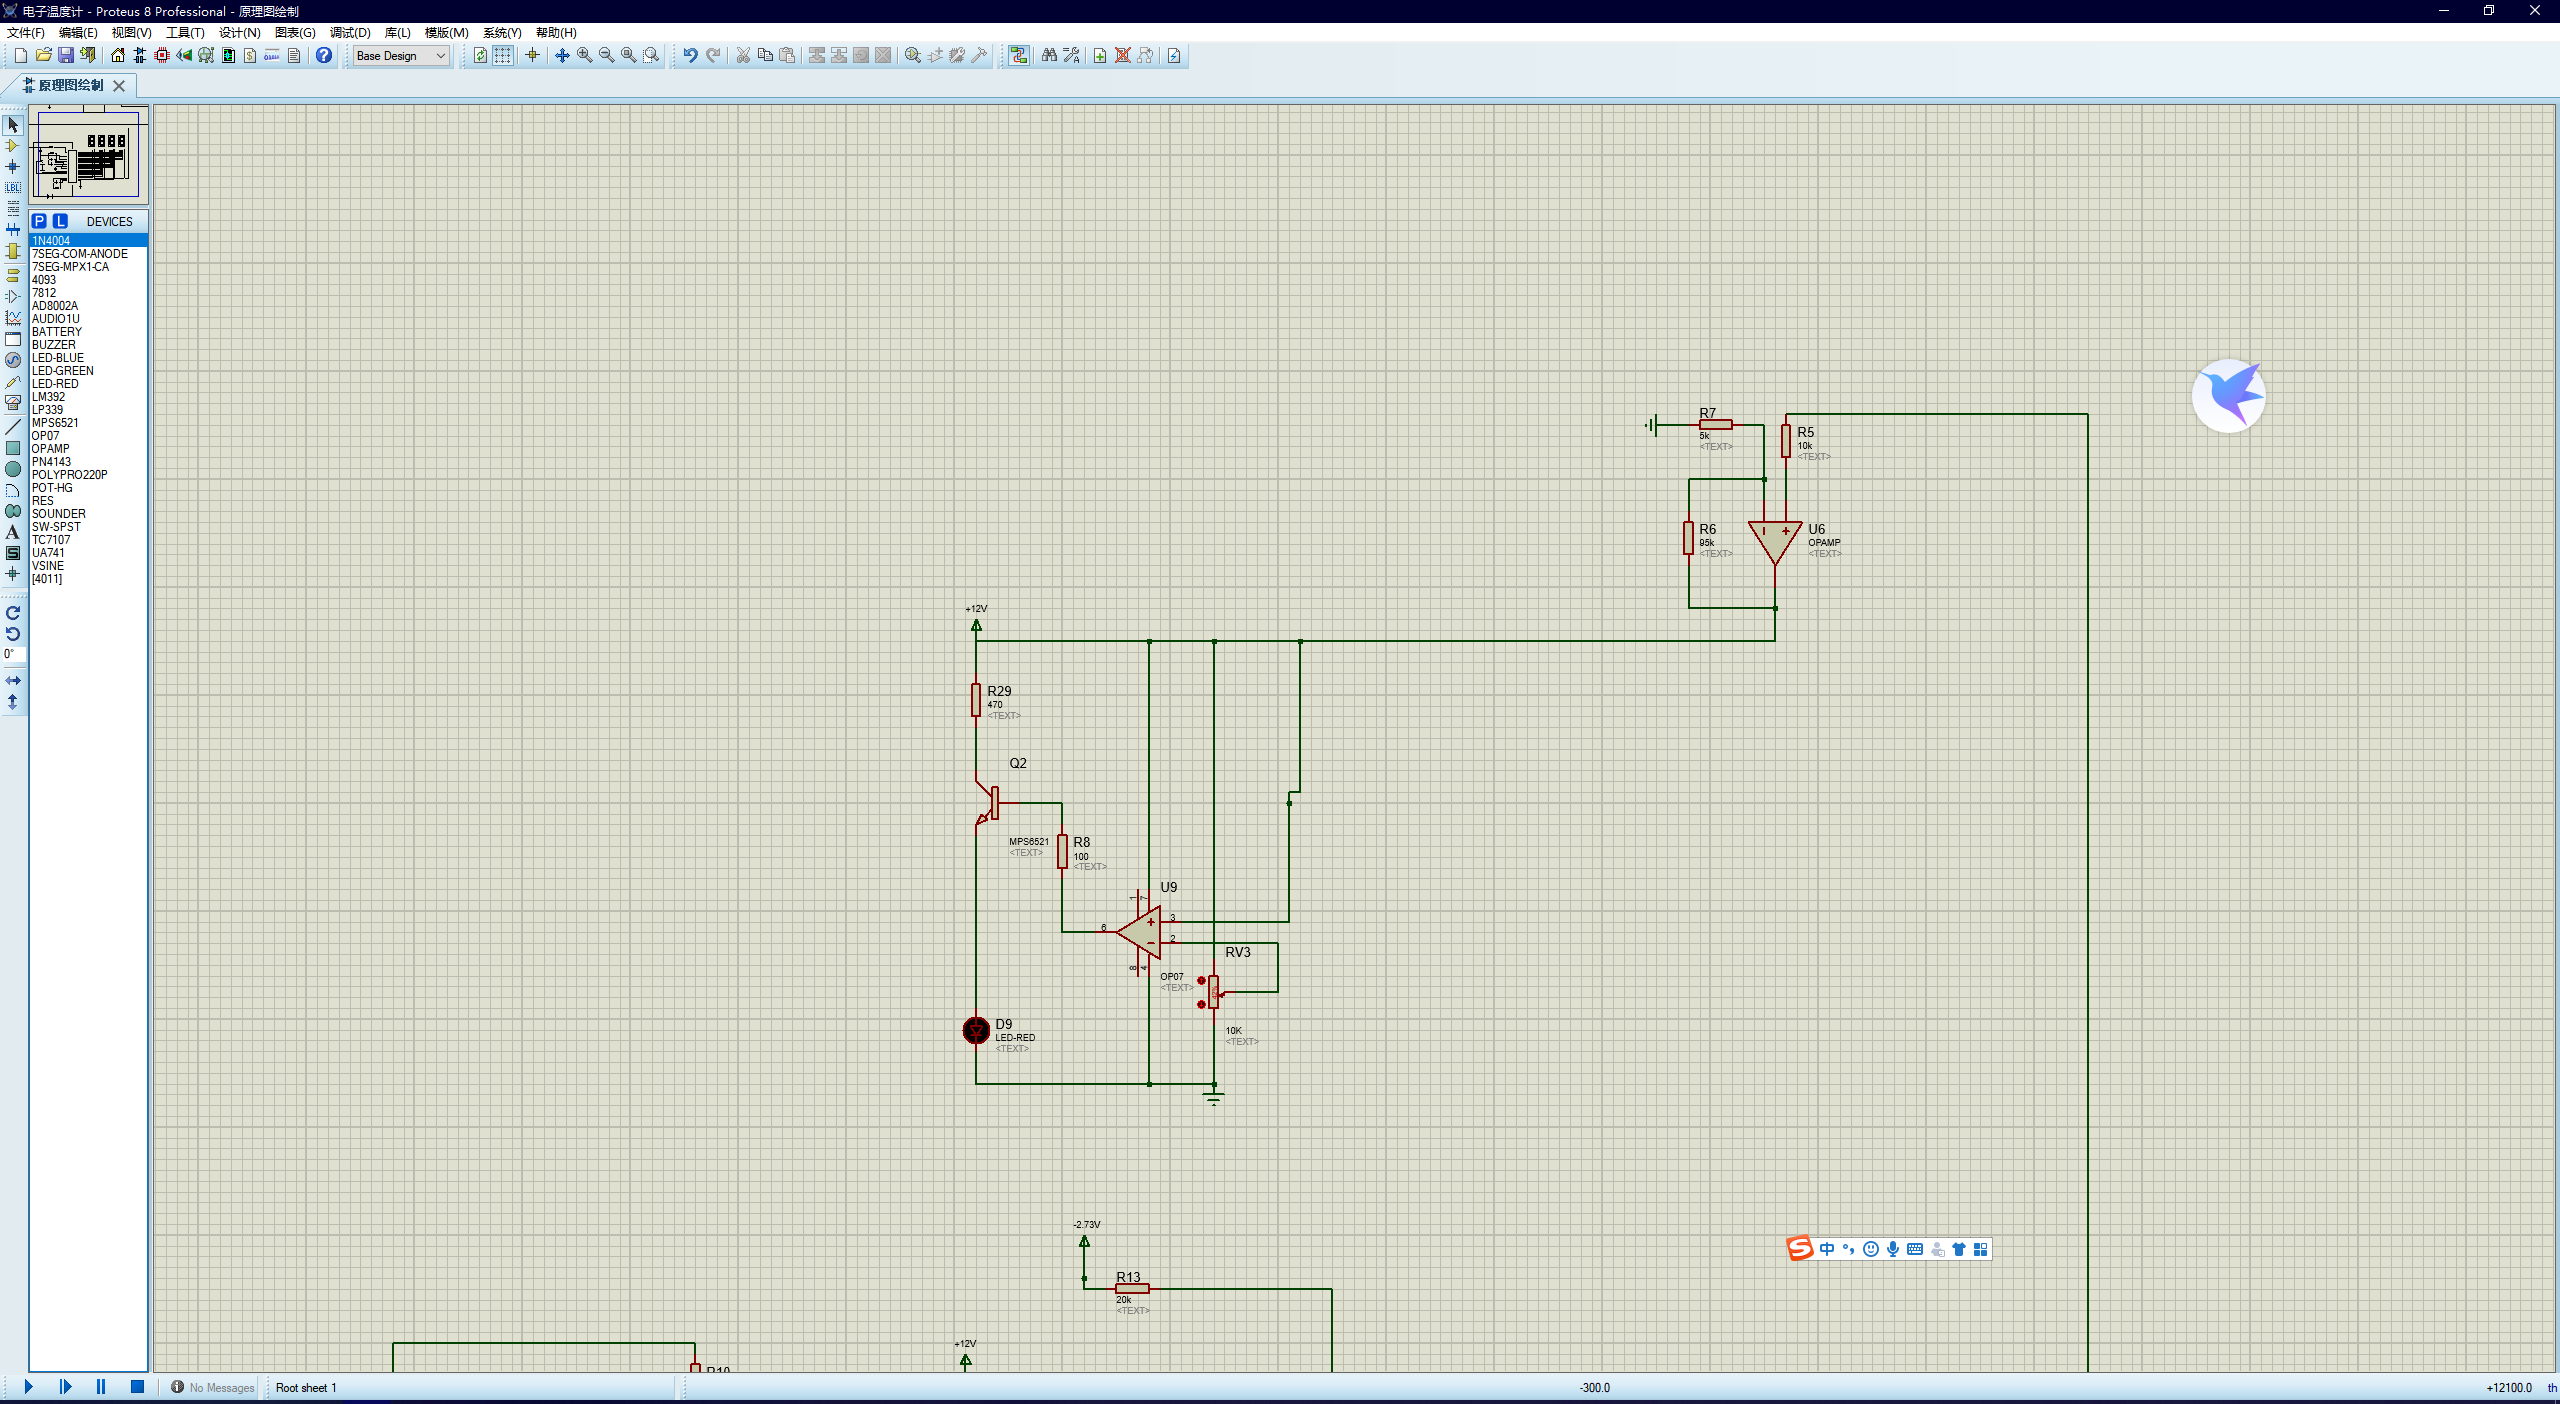Viewport: 2560px width, 1404px height.
Task: Click the P pick devices button
Action: click(39, 221)
